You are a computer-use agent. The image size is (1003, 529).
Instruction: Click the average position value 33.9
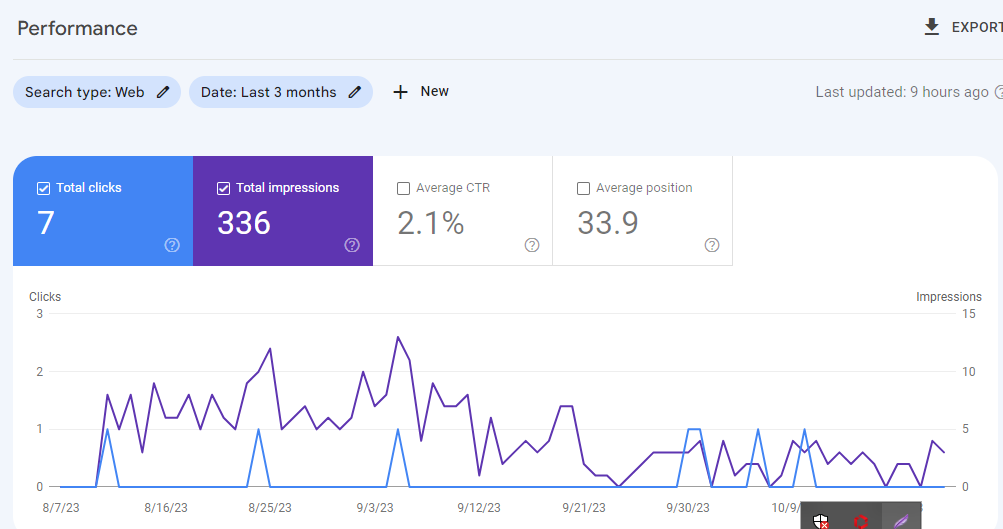pyautogui.click(x=608, y=223)
